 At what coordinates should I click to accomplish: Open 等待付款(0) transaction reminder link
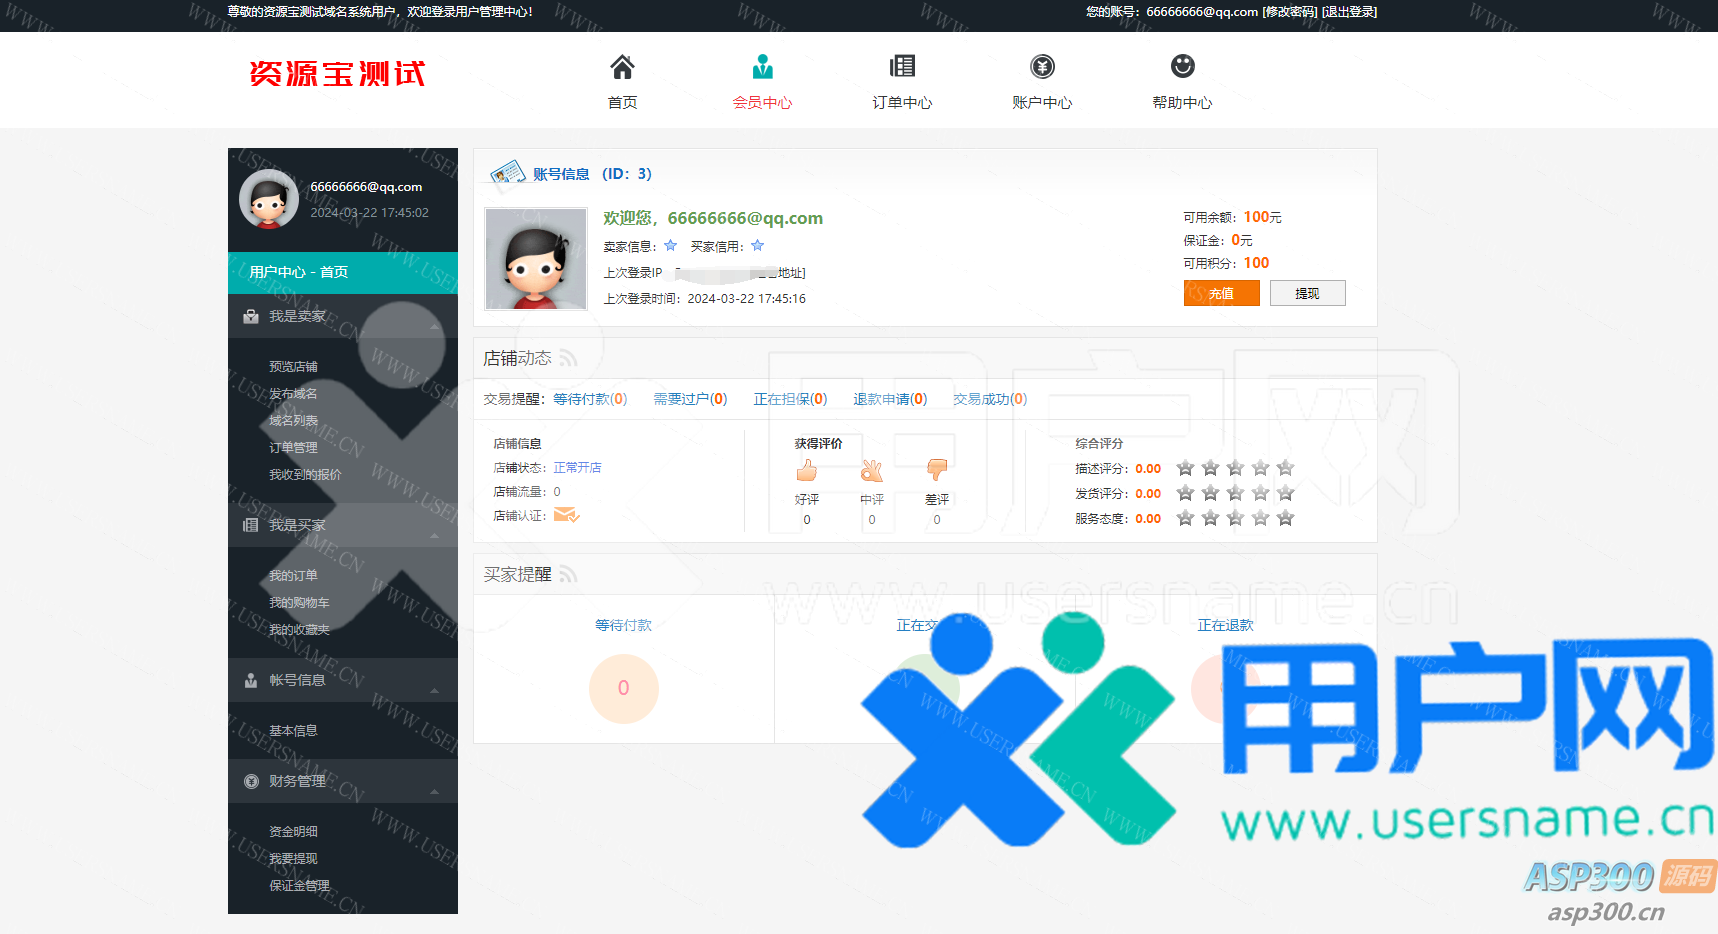[x=590, y=399]
